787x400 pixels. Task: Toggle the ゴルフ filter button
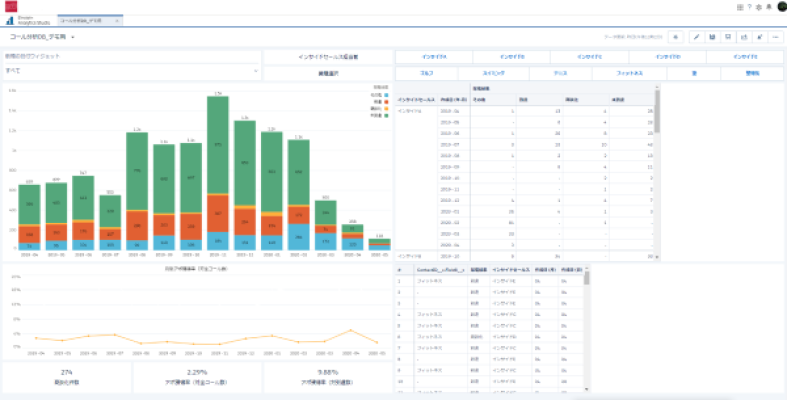point(426,73)
